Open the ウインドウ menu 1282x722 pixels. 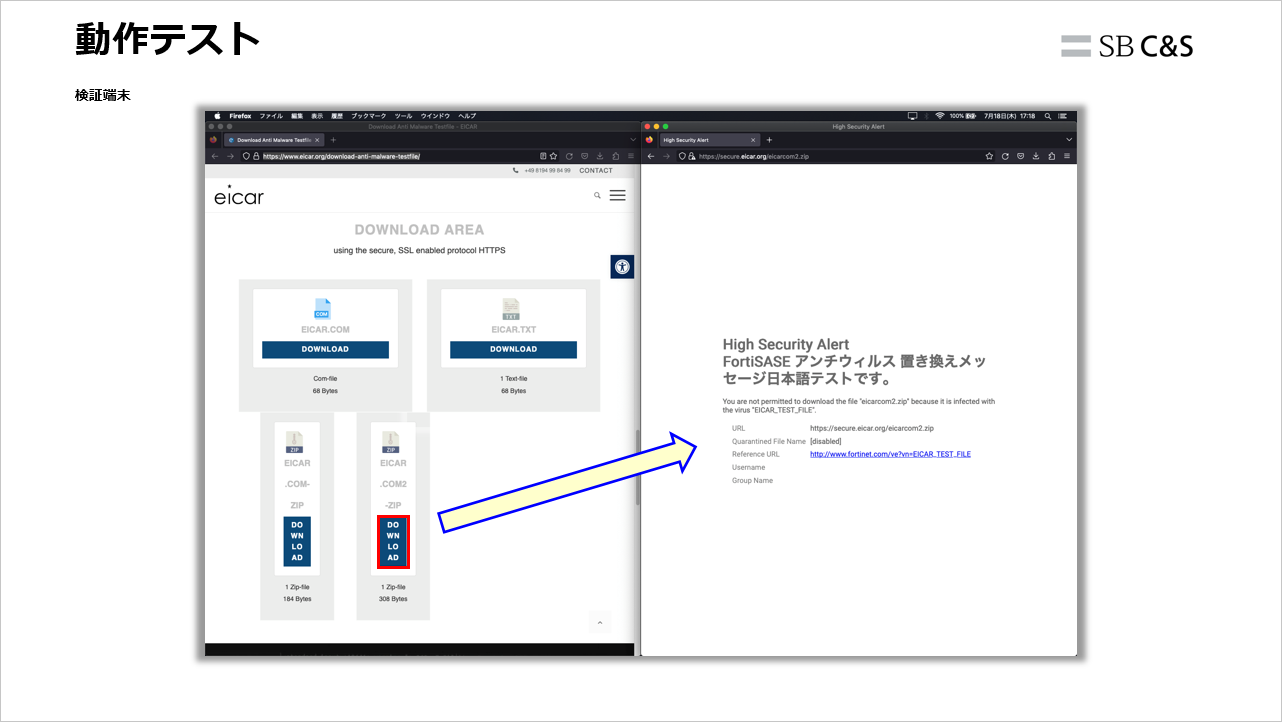click(435, 116)
